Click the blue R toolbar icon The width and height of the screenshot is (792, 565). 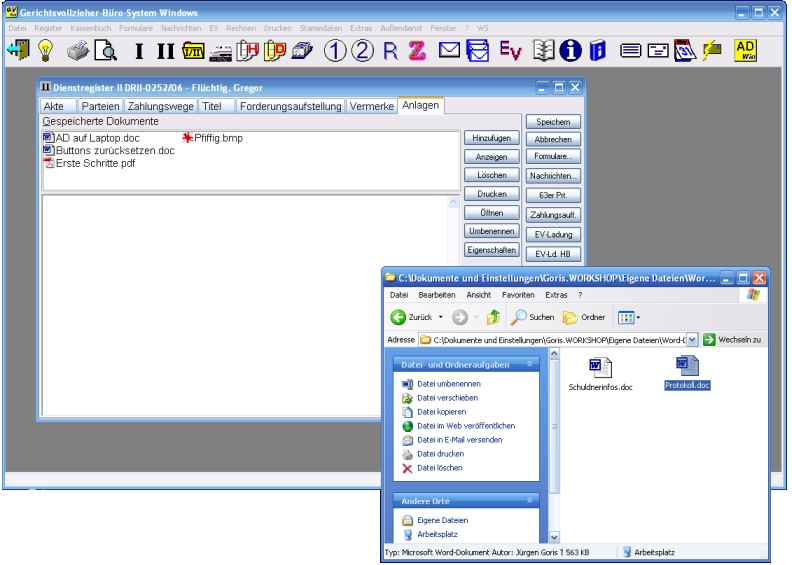390,50
